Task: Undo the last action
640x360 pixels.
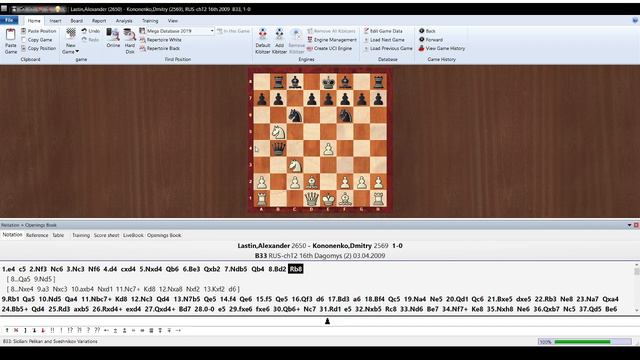Action: tap(90, 31)
